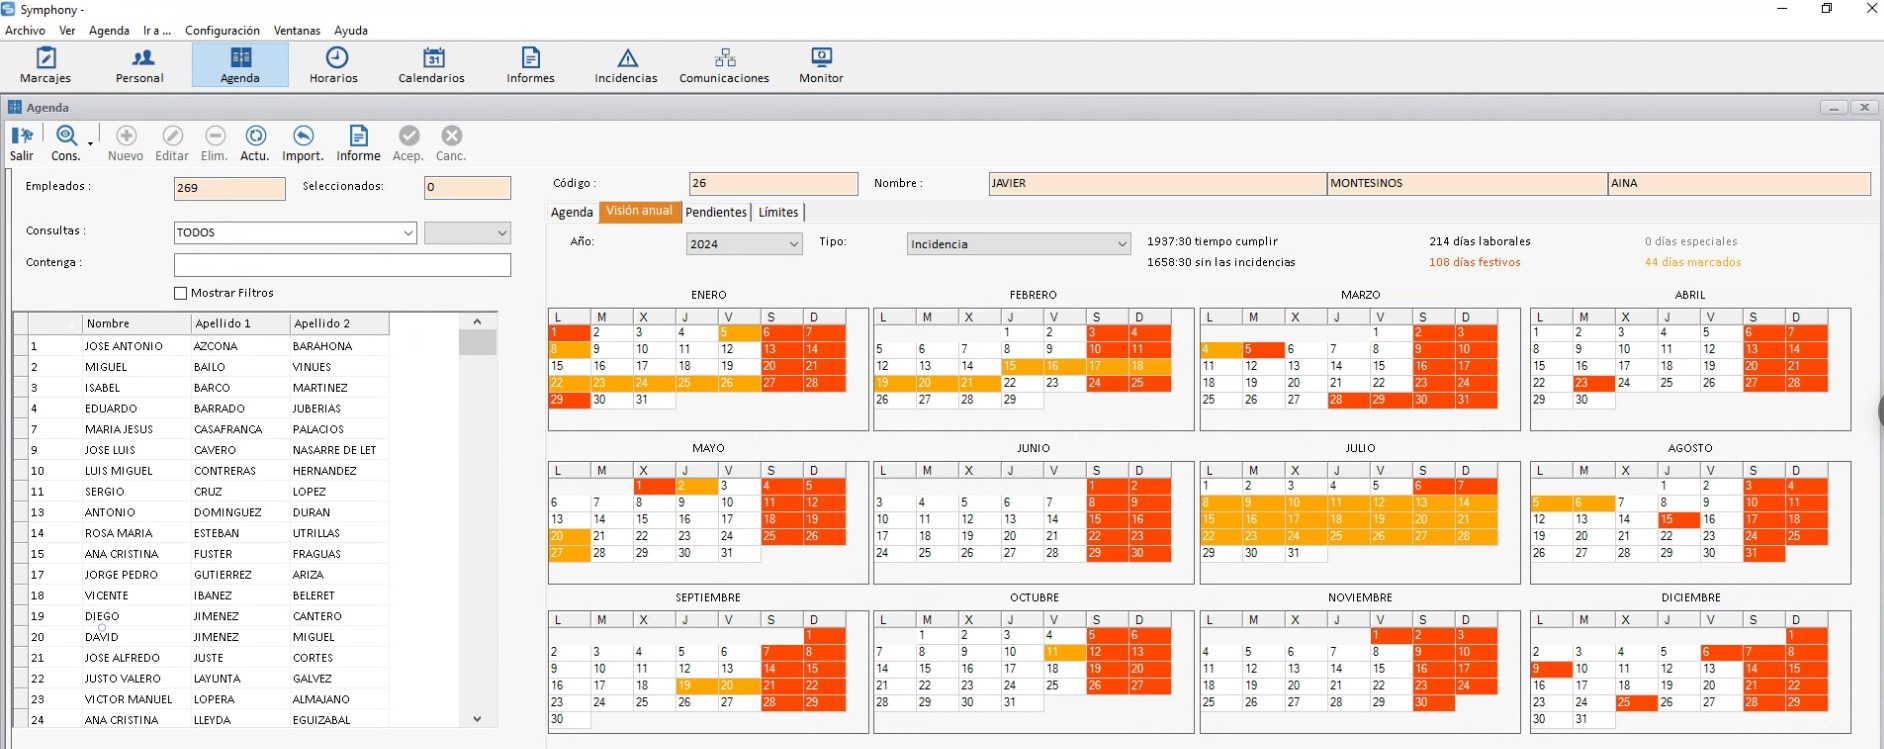Open the Marcajes module

point(45,65)
